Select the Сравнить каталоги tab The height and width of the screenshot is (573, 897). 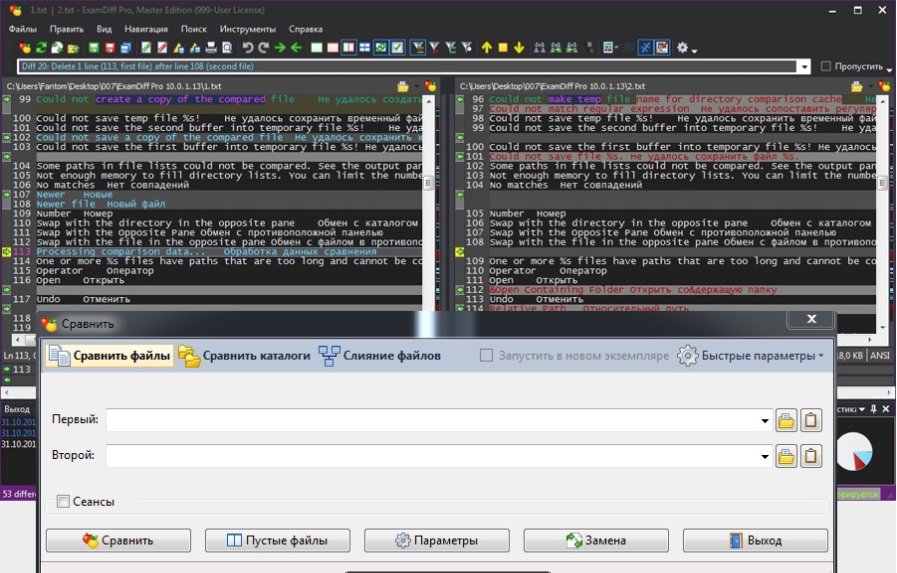point(244,356)
